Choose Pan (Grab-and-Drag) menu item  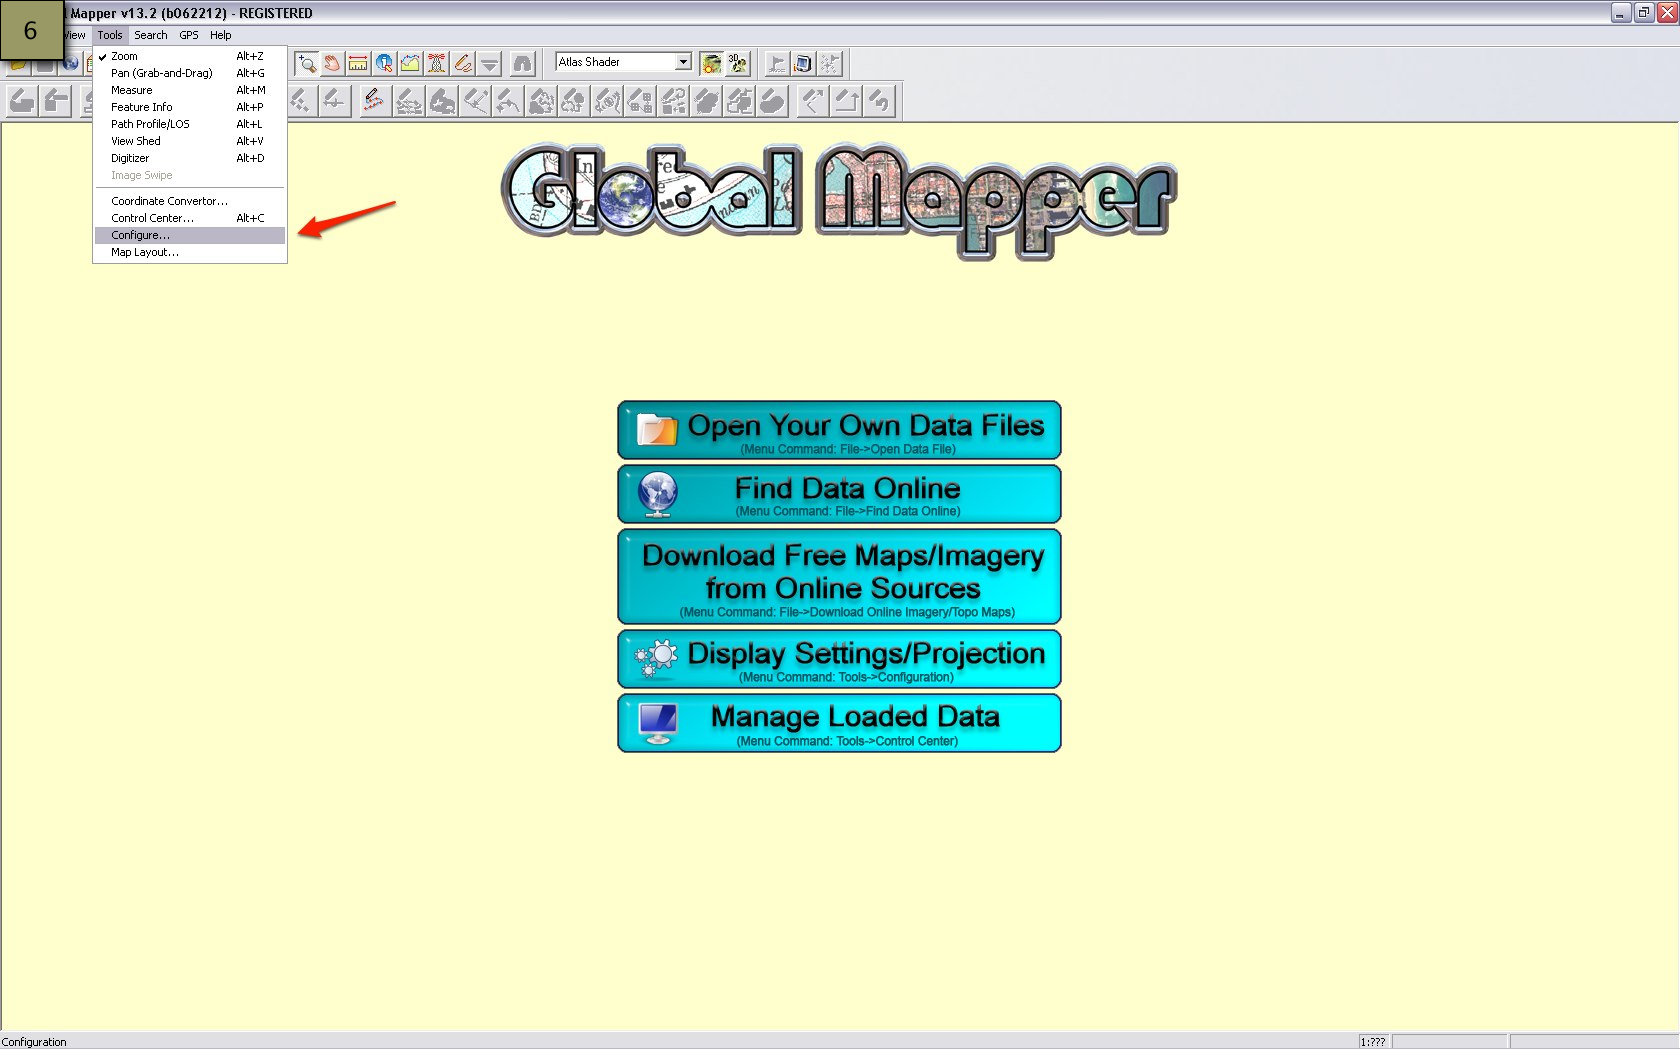click(190, 73)
